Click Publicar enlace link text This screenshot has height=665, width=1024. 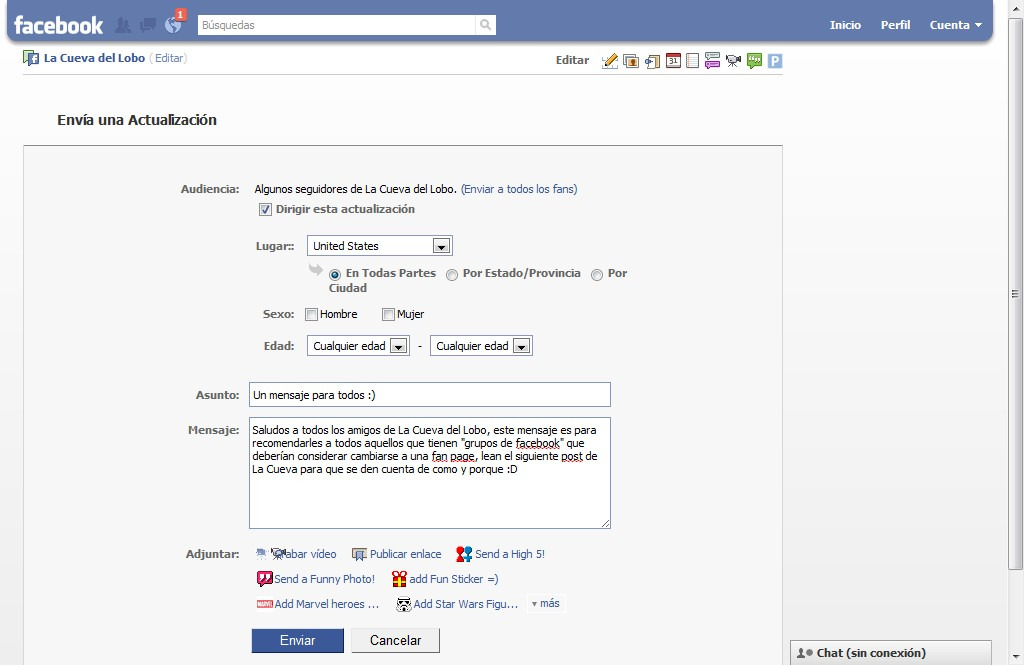[x=406, y=554]
